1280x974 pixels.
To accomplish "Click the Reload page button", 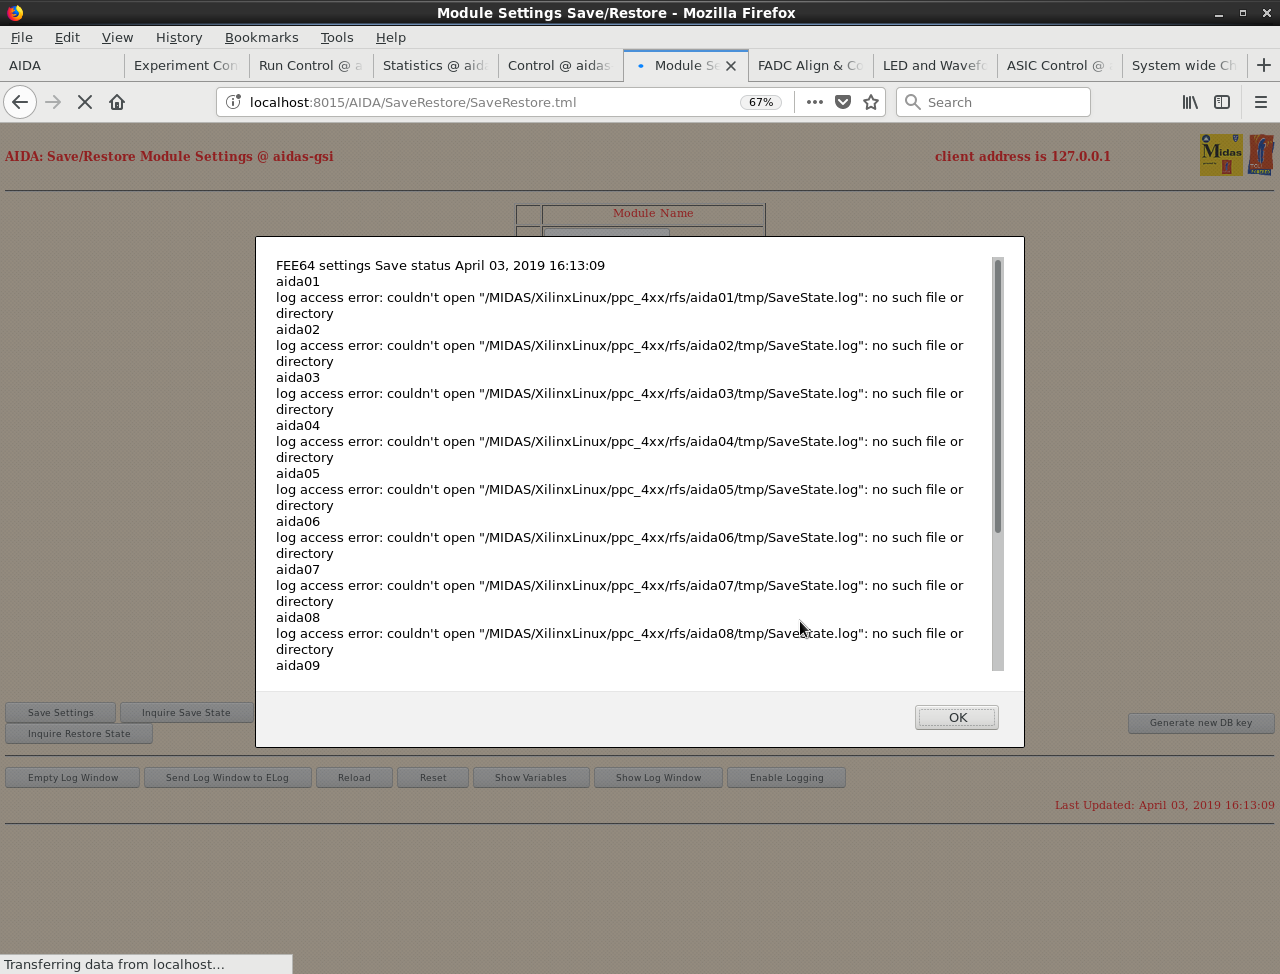I will tap(354, 778).
